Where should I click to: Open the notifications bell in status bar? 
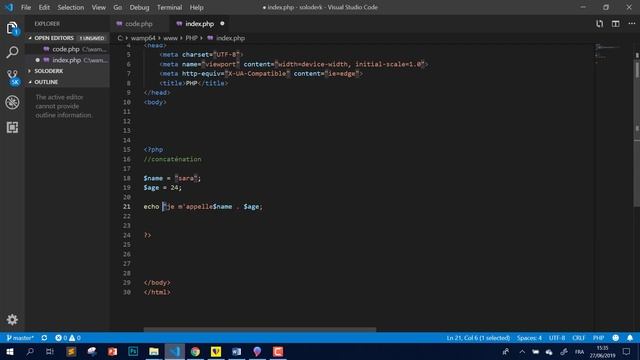click(630, 338)
